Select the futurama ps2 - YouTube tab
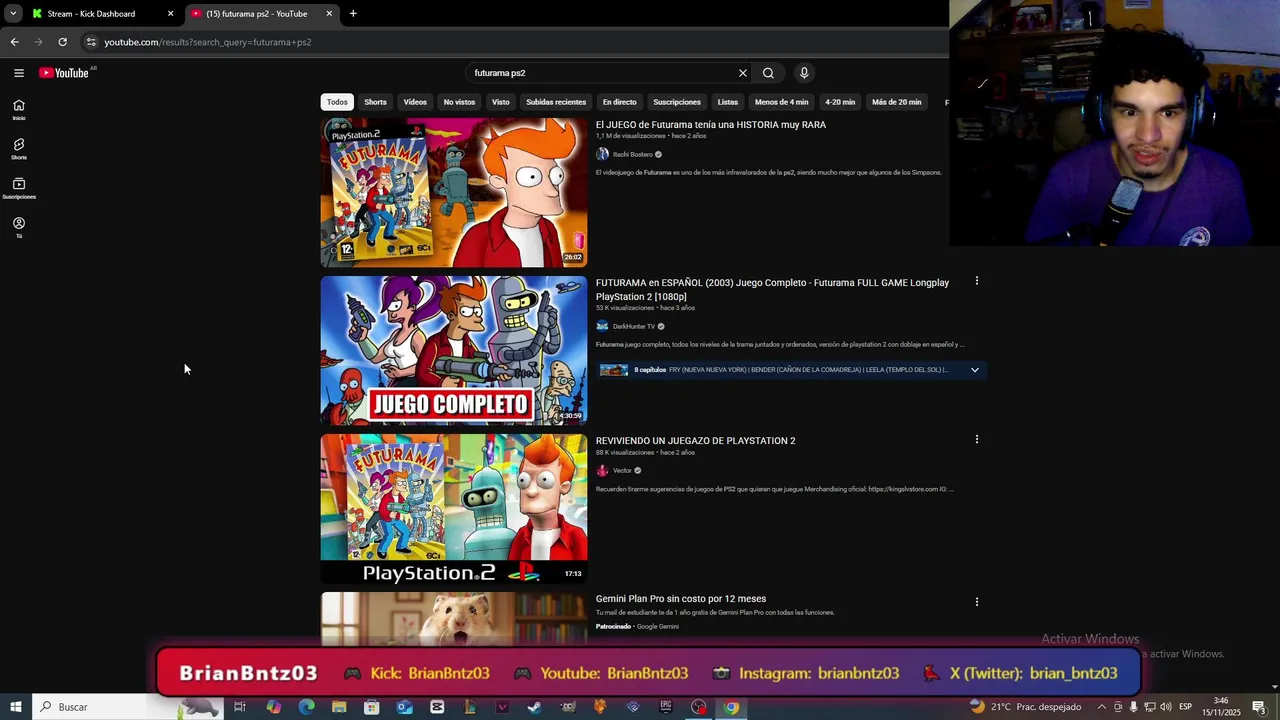Viewport: 1280px width, 720px height. click(262, 14)
